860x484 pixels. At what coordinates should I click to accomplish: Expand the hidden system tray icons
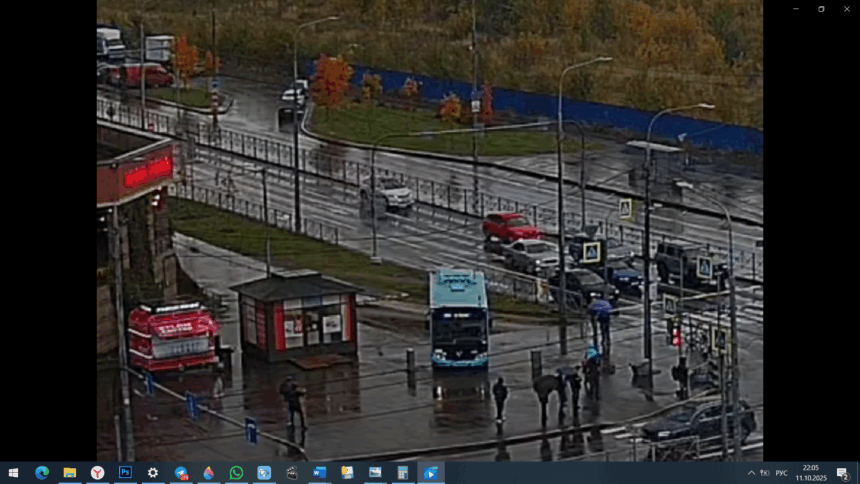pos(751,473)
